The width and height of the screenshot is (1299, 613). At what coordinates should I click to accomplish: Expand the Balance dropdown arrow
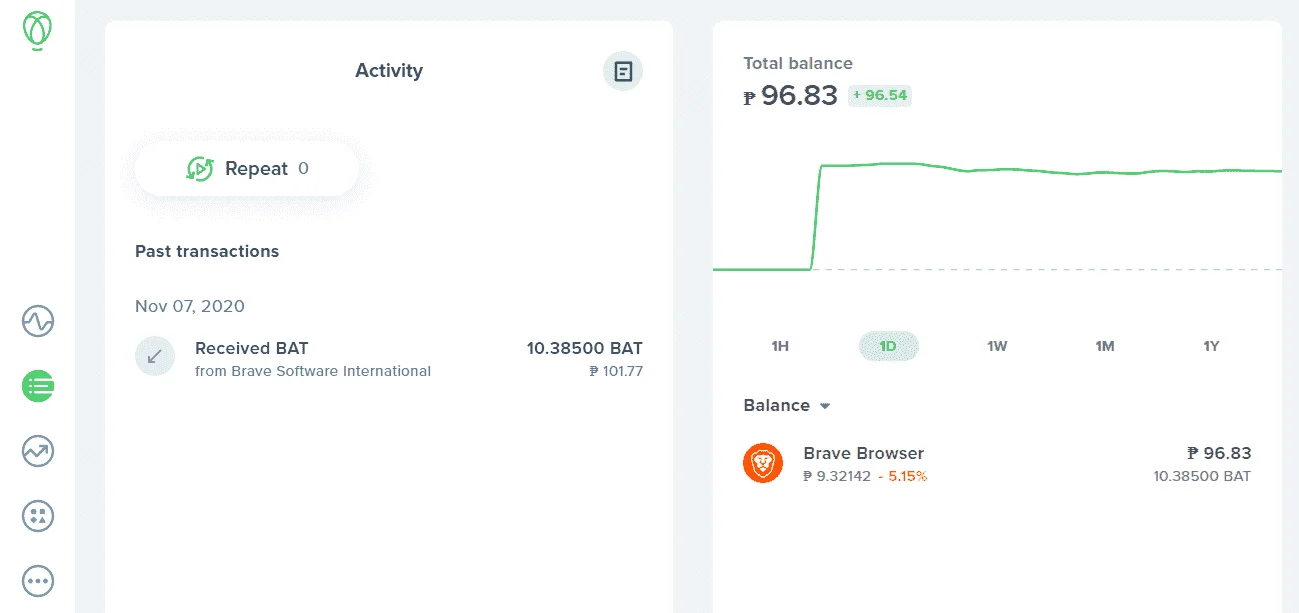[825, 406]
